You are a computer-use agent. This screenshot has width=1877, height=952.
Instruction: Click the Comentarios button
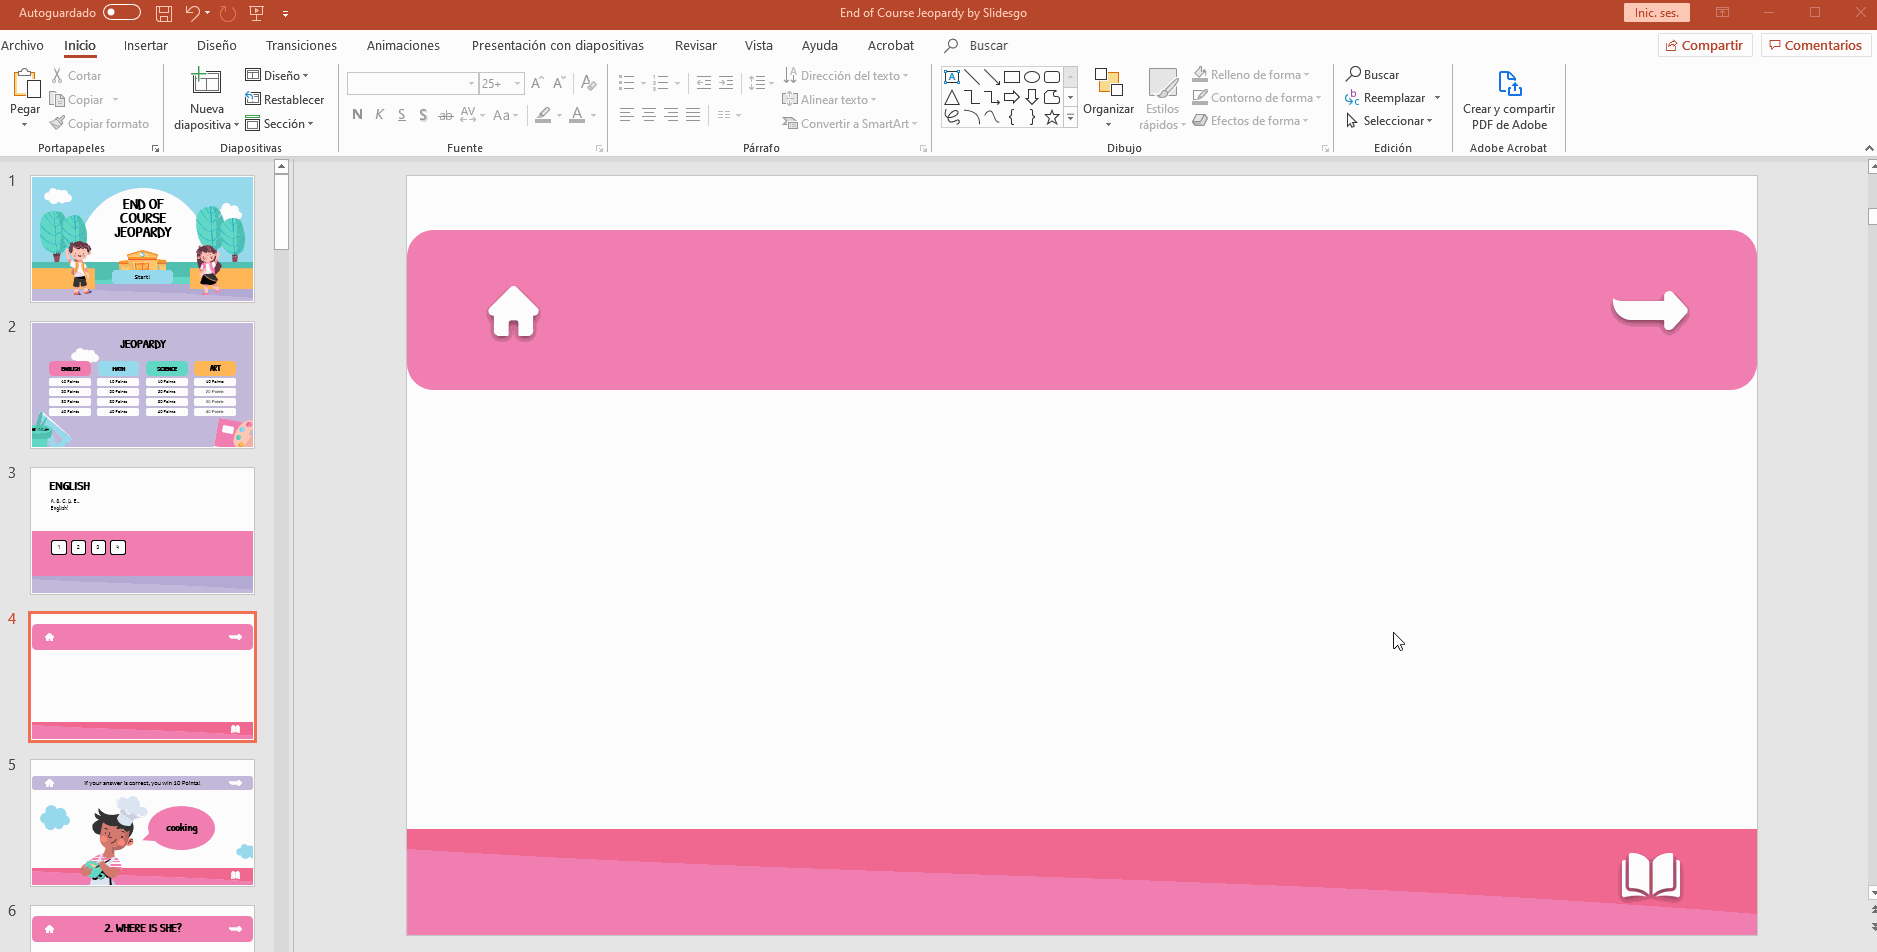click(1816, 45)
